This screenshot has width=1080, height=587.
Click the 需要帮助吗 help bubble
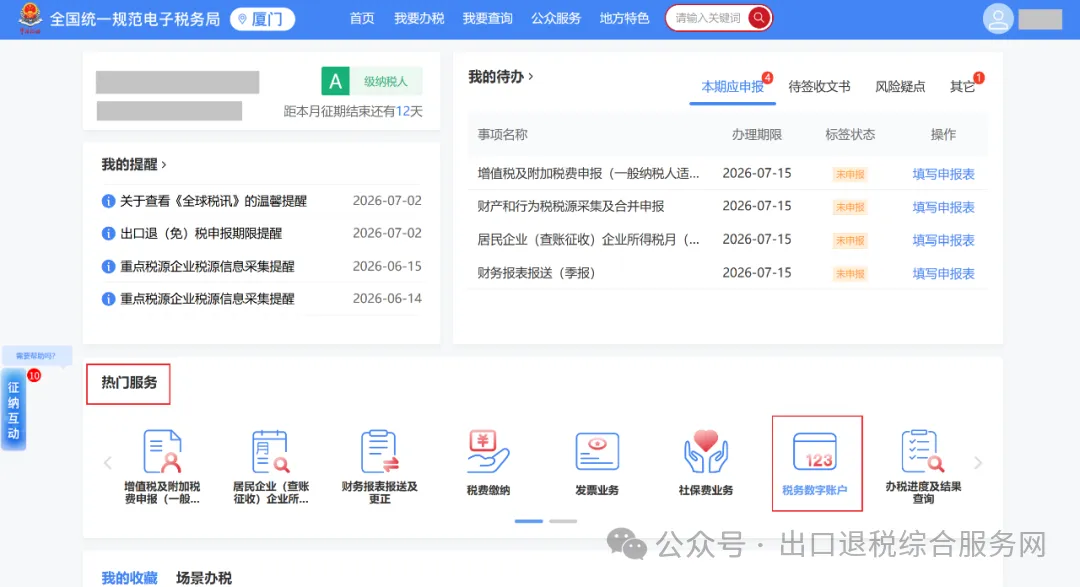point(37,356)
